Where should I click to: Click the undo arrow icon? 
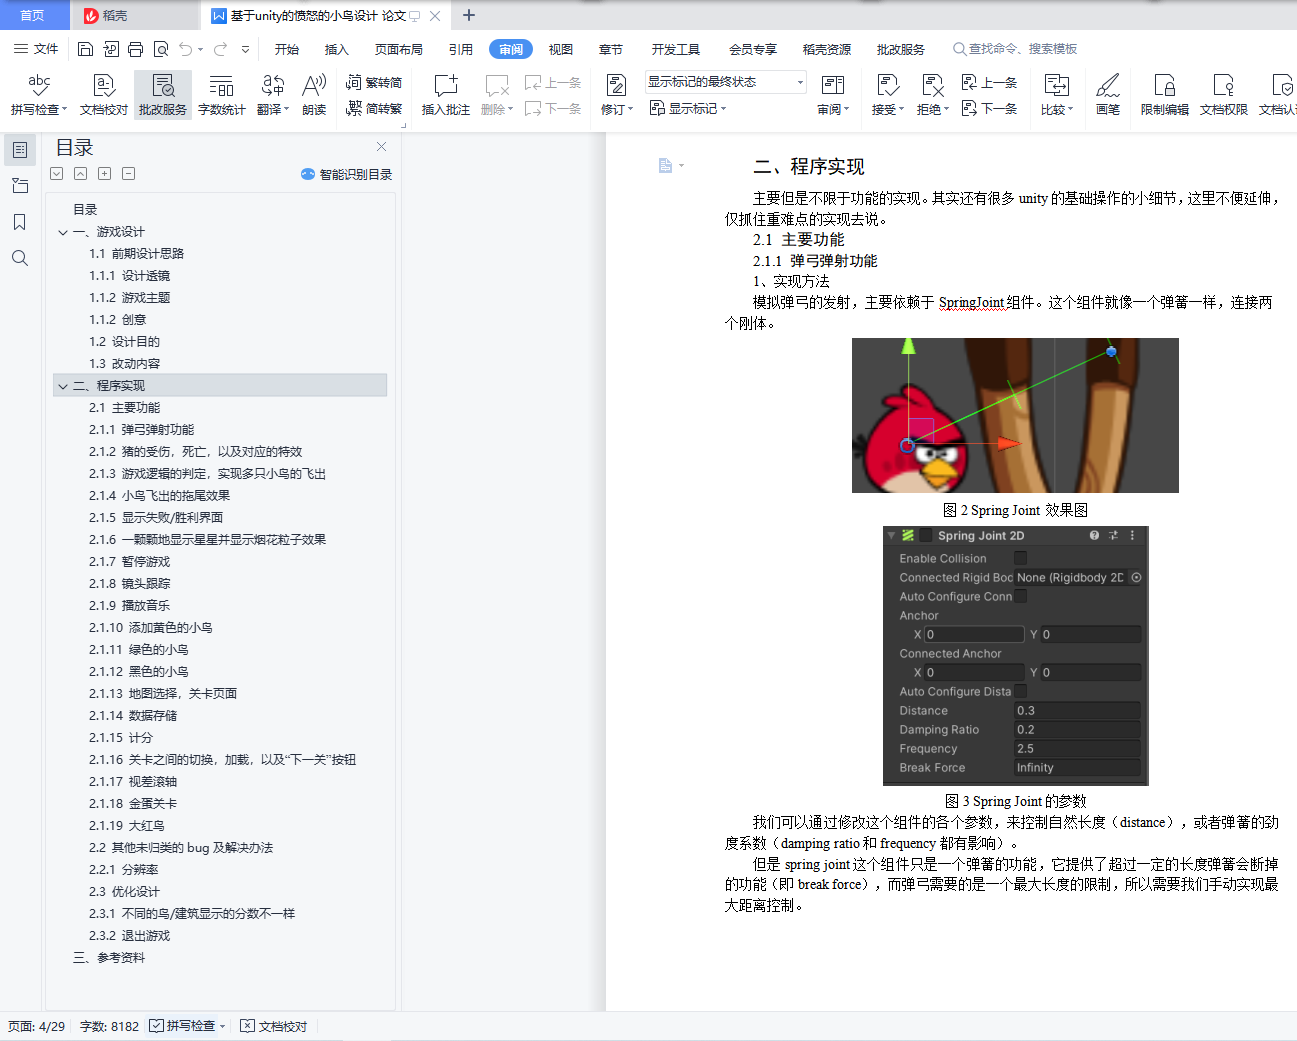click(185, 49)
